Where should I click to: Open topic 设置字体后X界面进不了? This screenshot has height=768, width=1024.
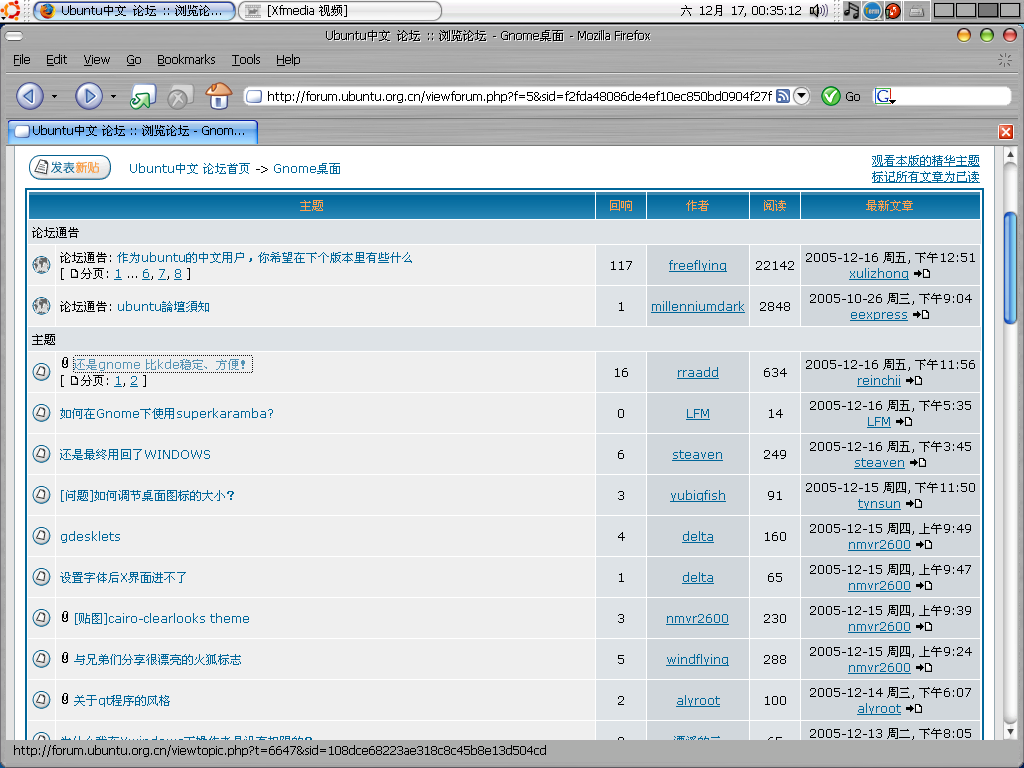click(x=123, y=577)
